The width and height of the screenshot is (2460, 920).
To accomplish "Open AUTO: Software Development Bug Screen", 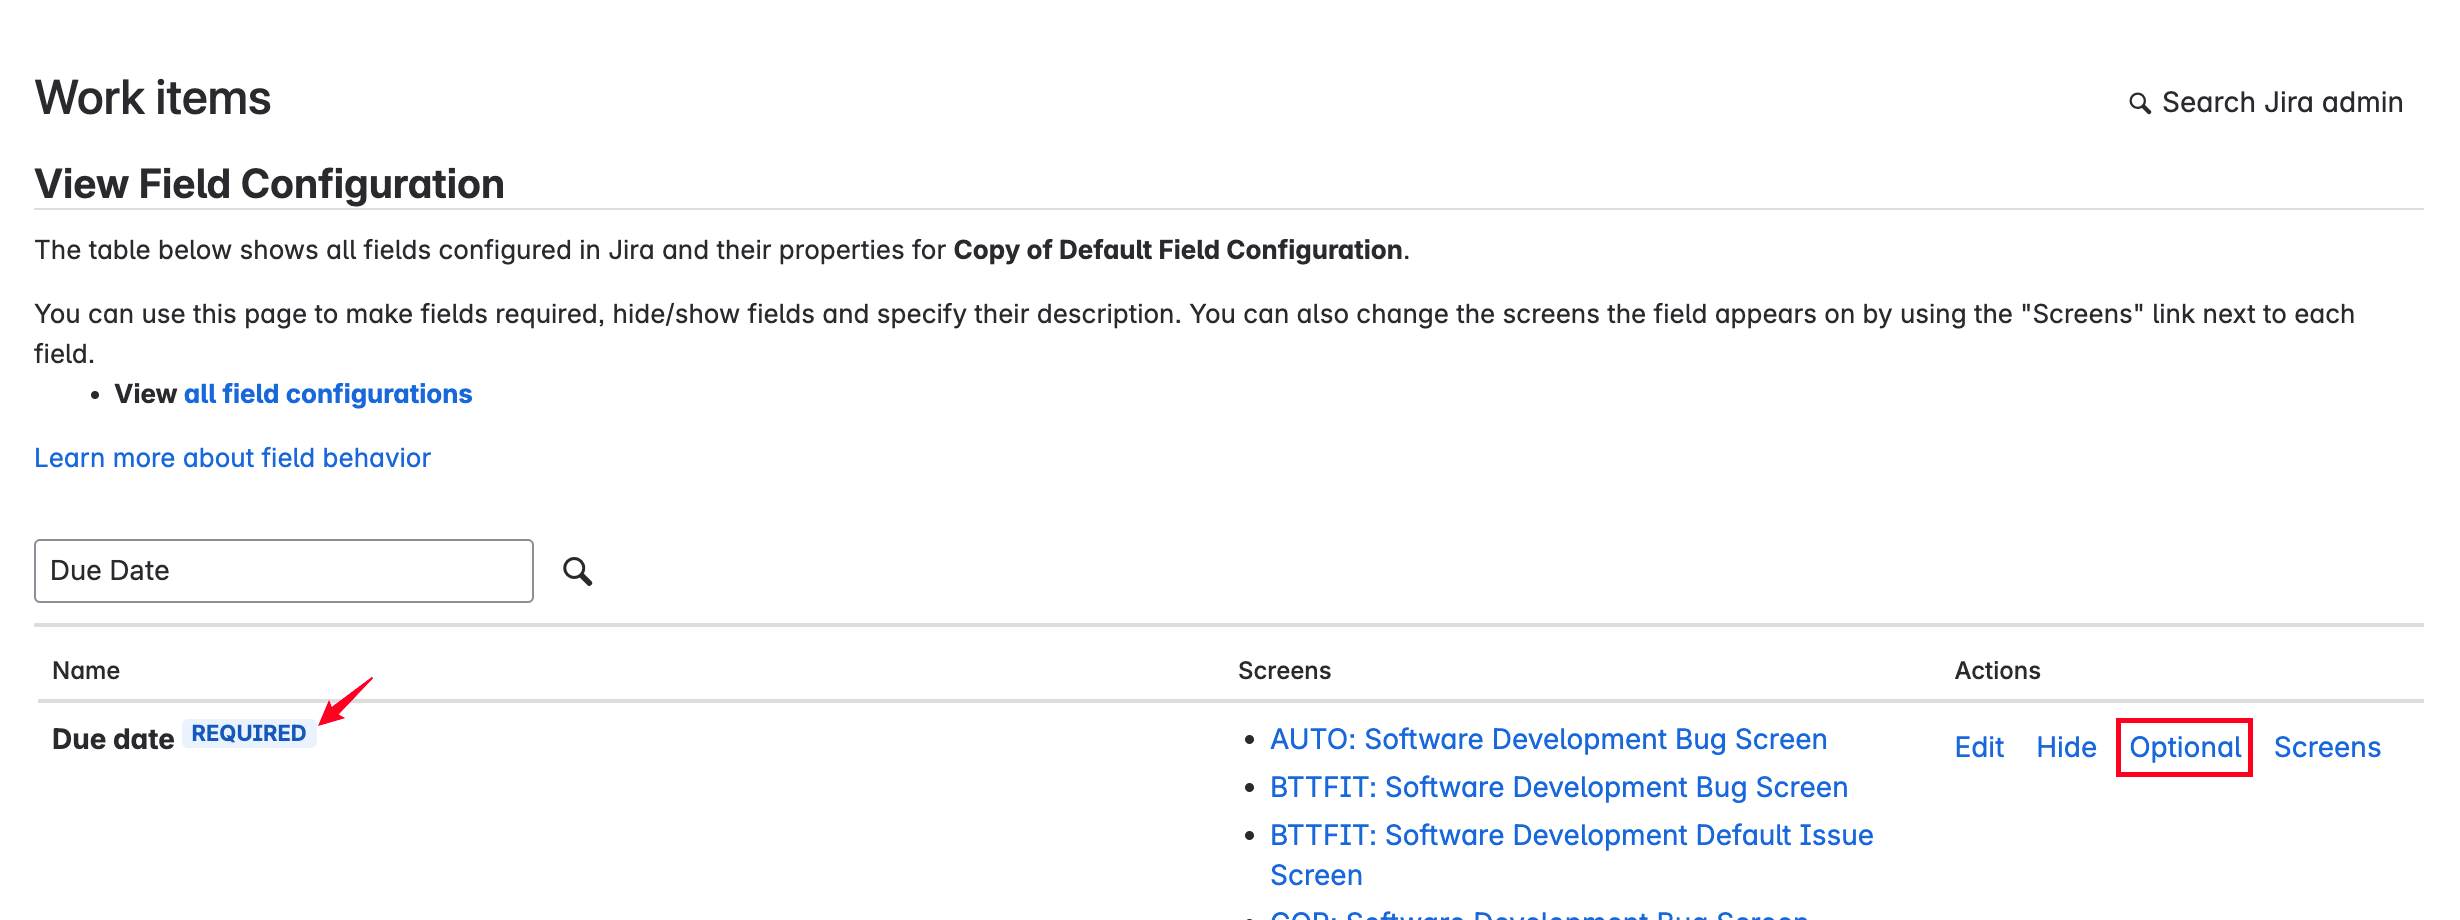I will [1547, 739].
